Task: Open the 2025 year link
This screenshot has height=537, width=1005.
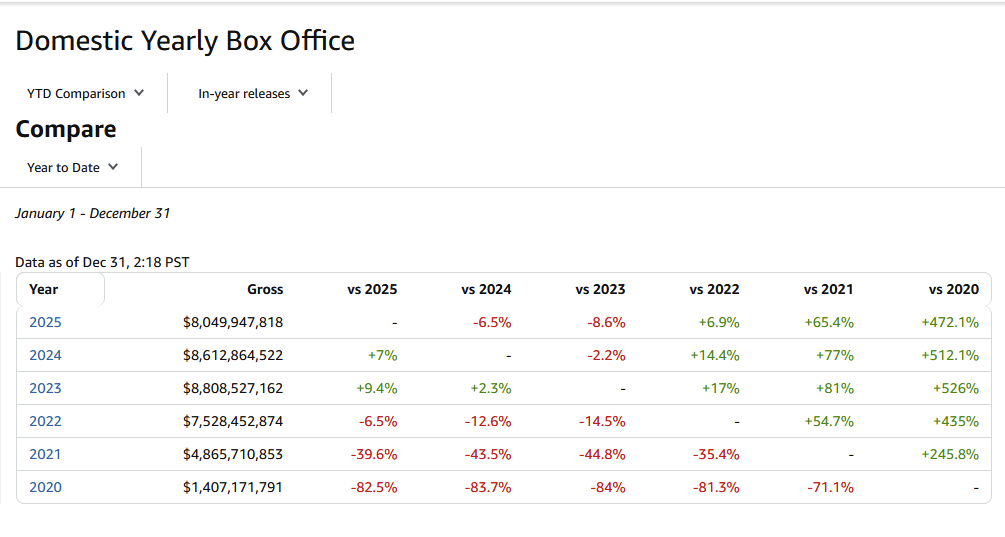Action: click(45, 322)
